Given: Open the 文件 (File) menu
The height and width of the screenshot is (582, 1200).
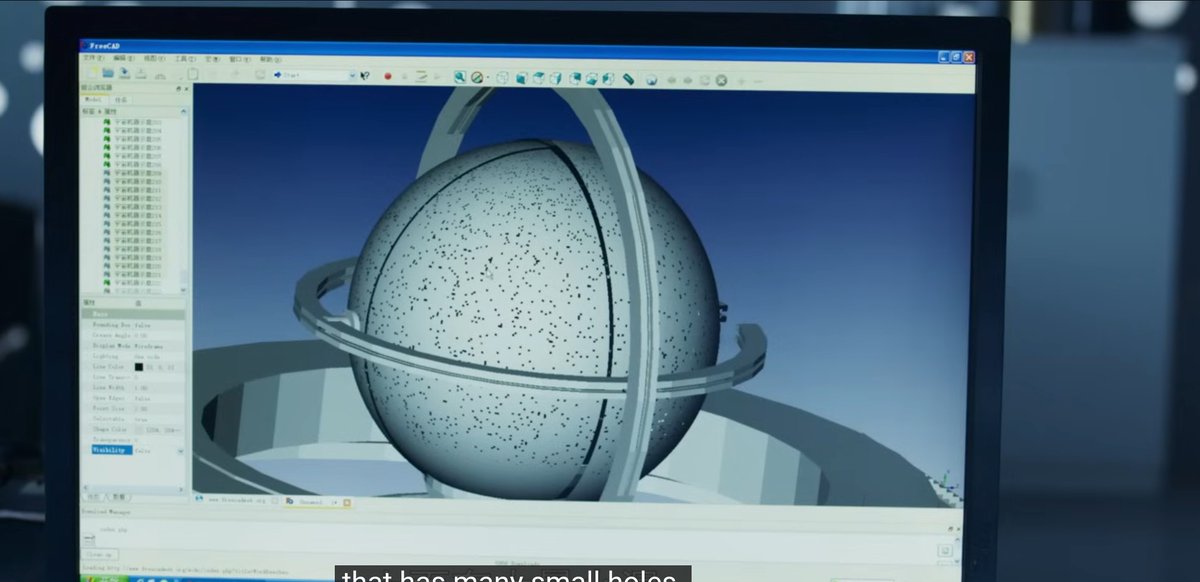Looking at the screenshot, I should point(94,58).
